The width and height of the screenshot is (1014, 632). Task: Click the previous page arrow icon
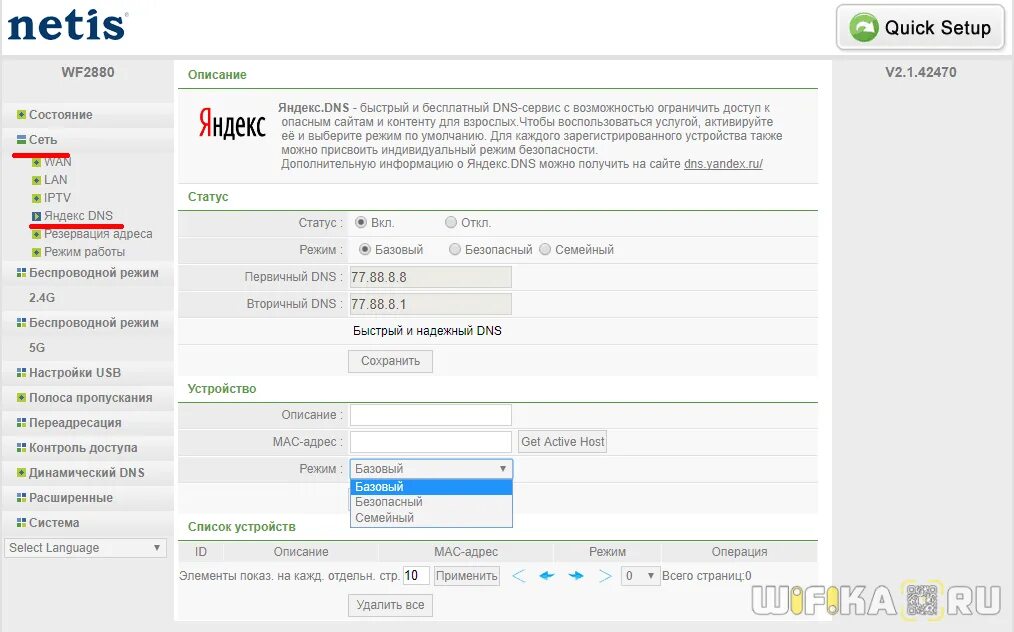[x=547, y=576]
